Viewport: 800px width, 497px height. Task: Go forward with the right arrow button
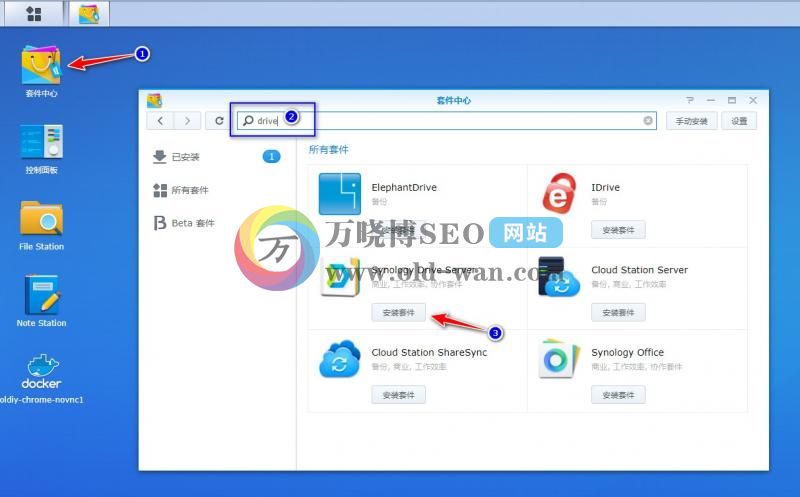click(x=187, y=121)
